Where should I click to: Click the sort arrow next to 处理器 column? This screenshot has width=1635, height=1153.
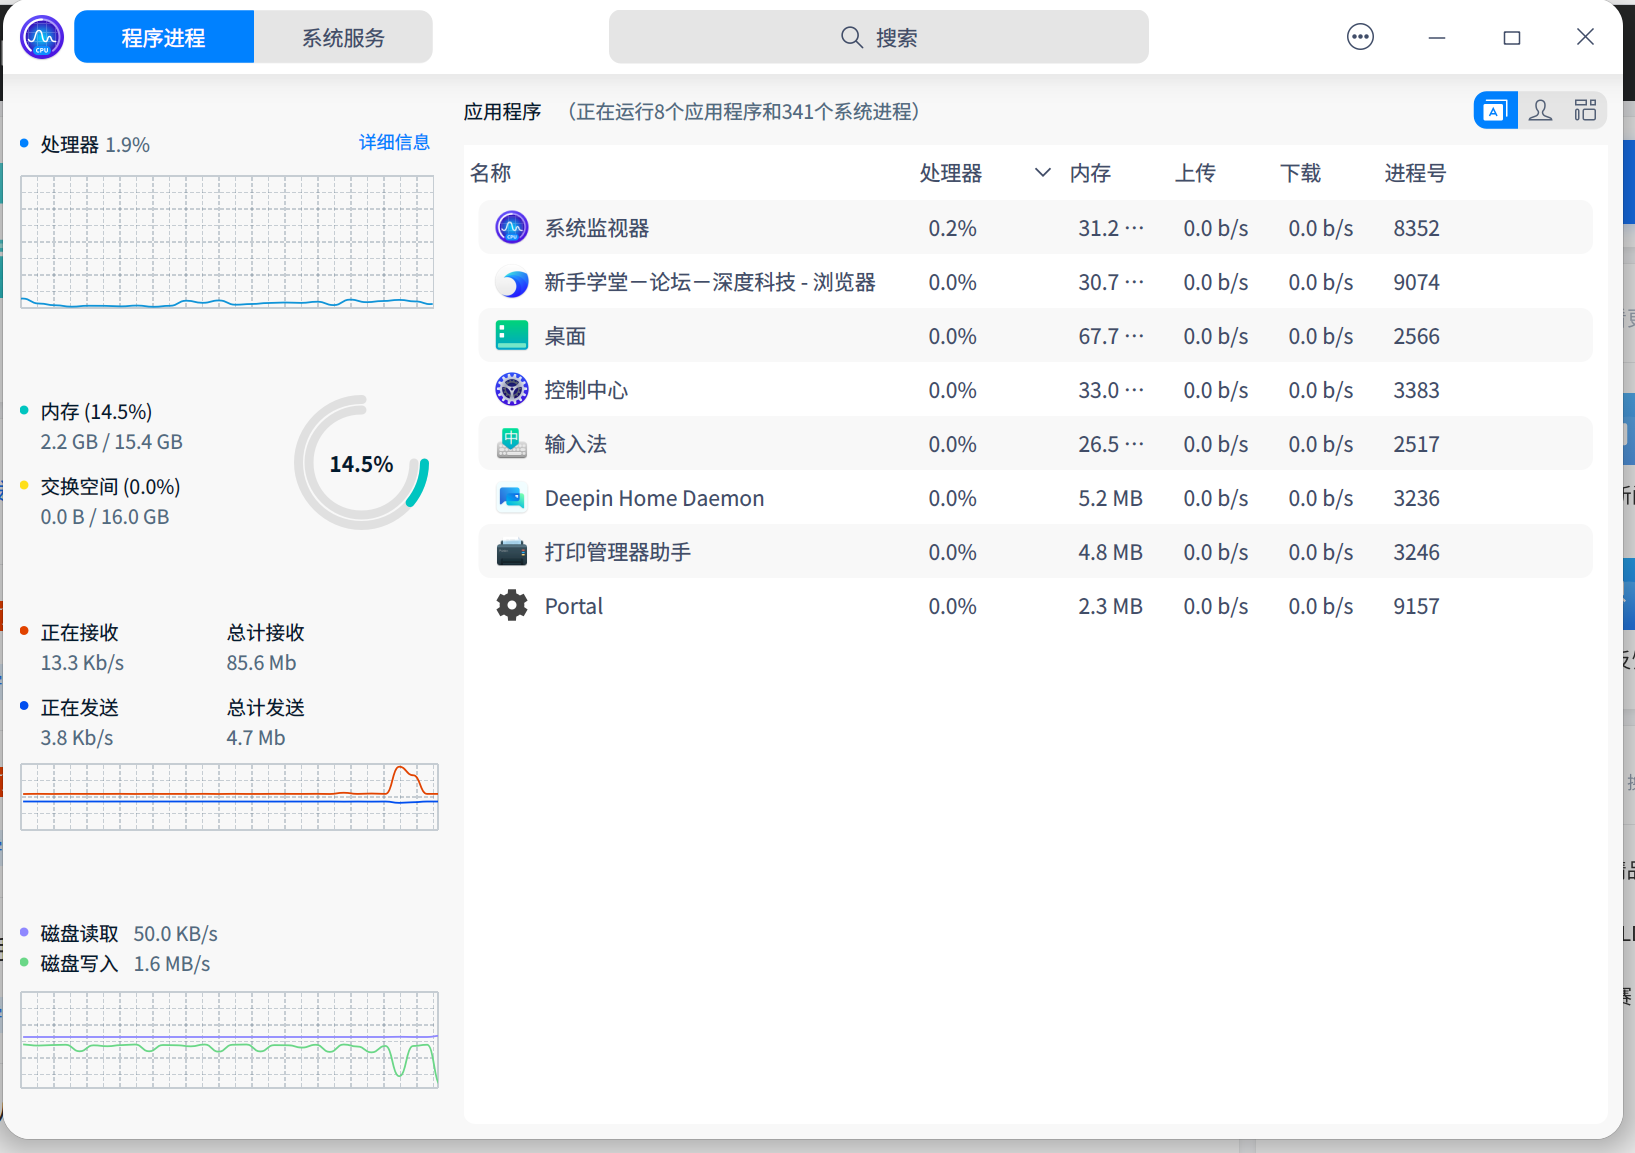click(x=1041, y=172)
